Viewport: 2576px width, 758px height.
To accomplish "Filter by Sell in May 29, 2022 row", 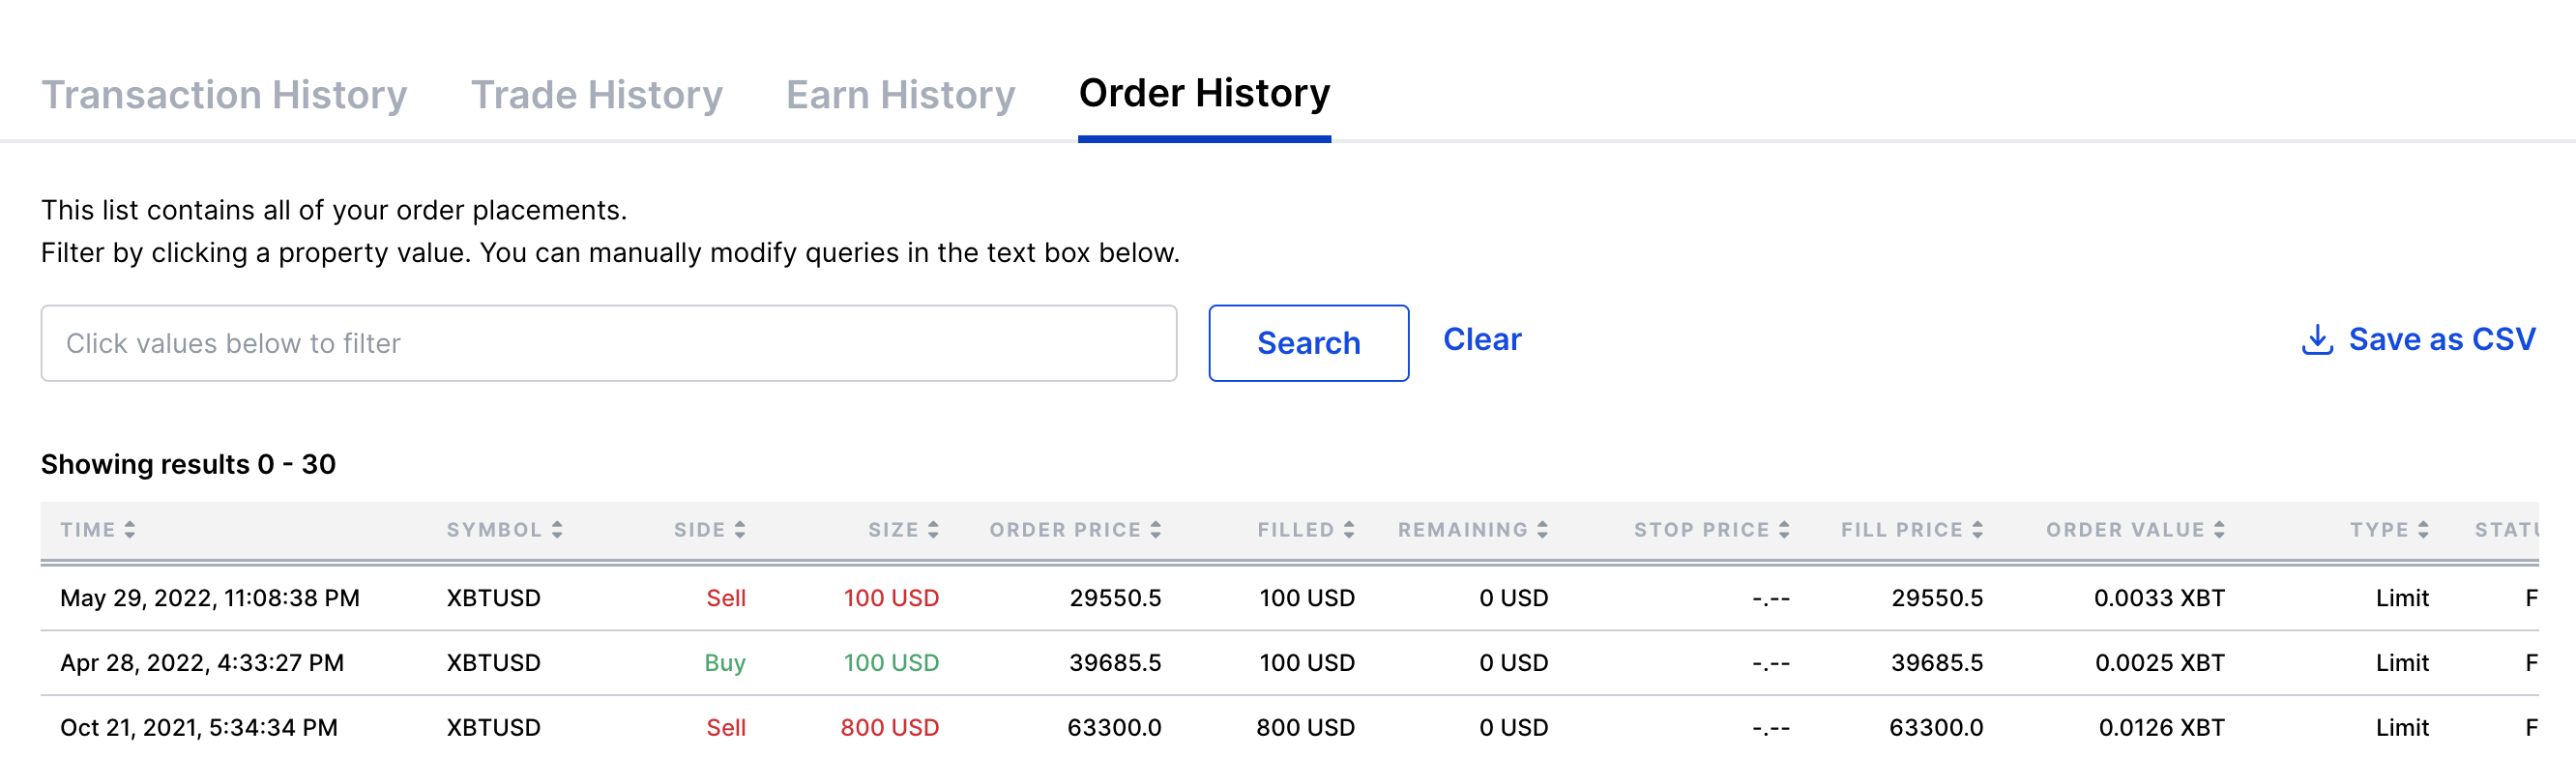I will click(x=726, y=598).
